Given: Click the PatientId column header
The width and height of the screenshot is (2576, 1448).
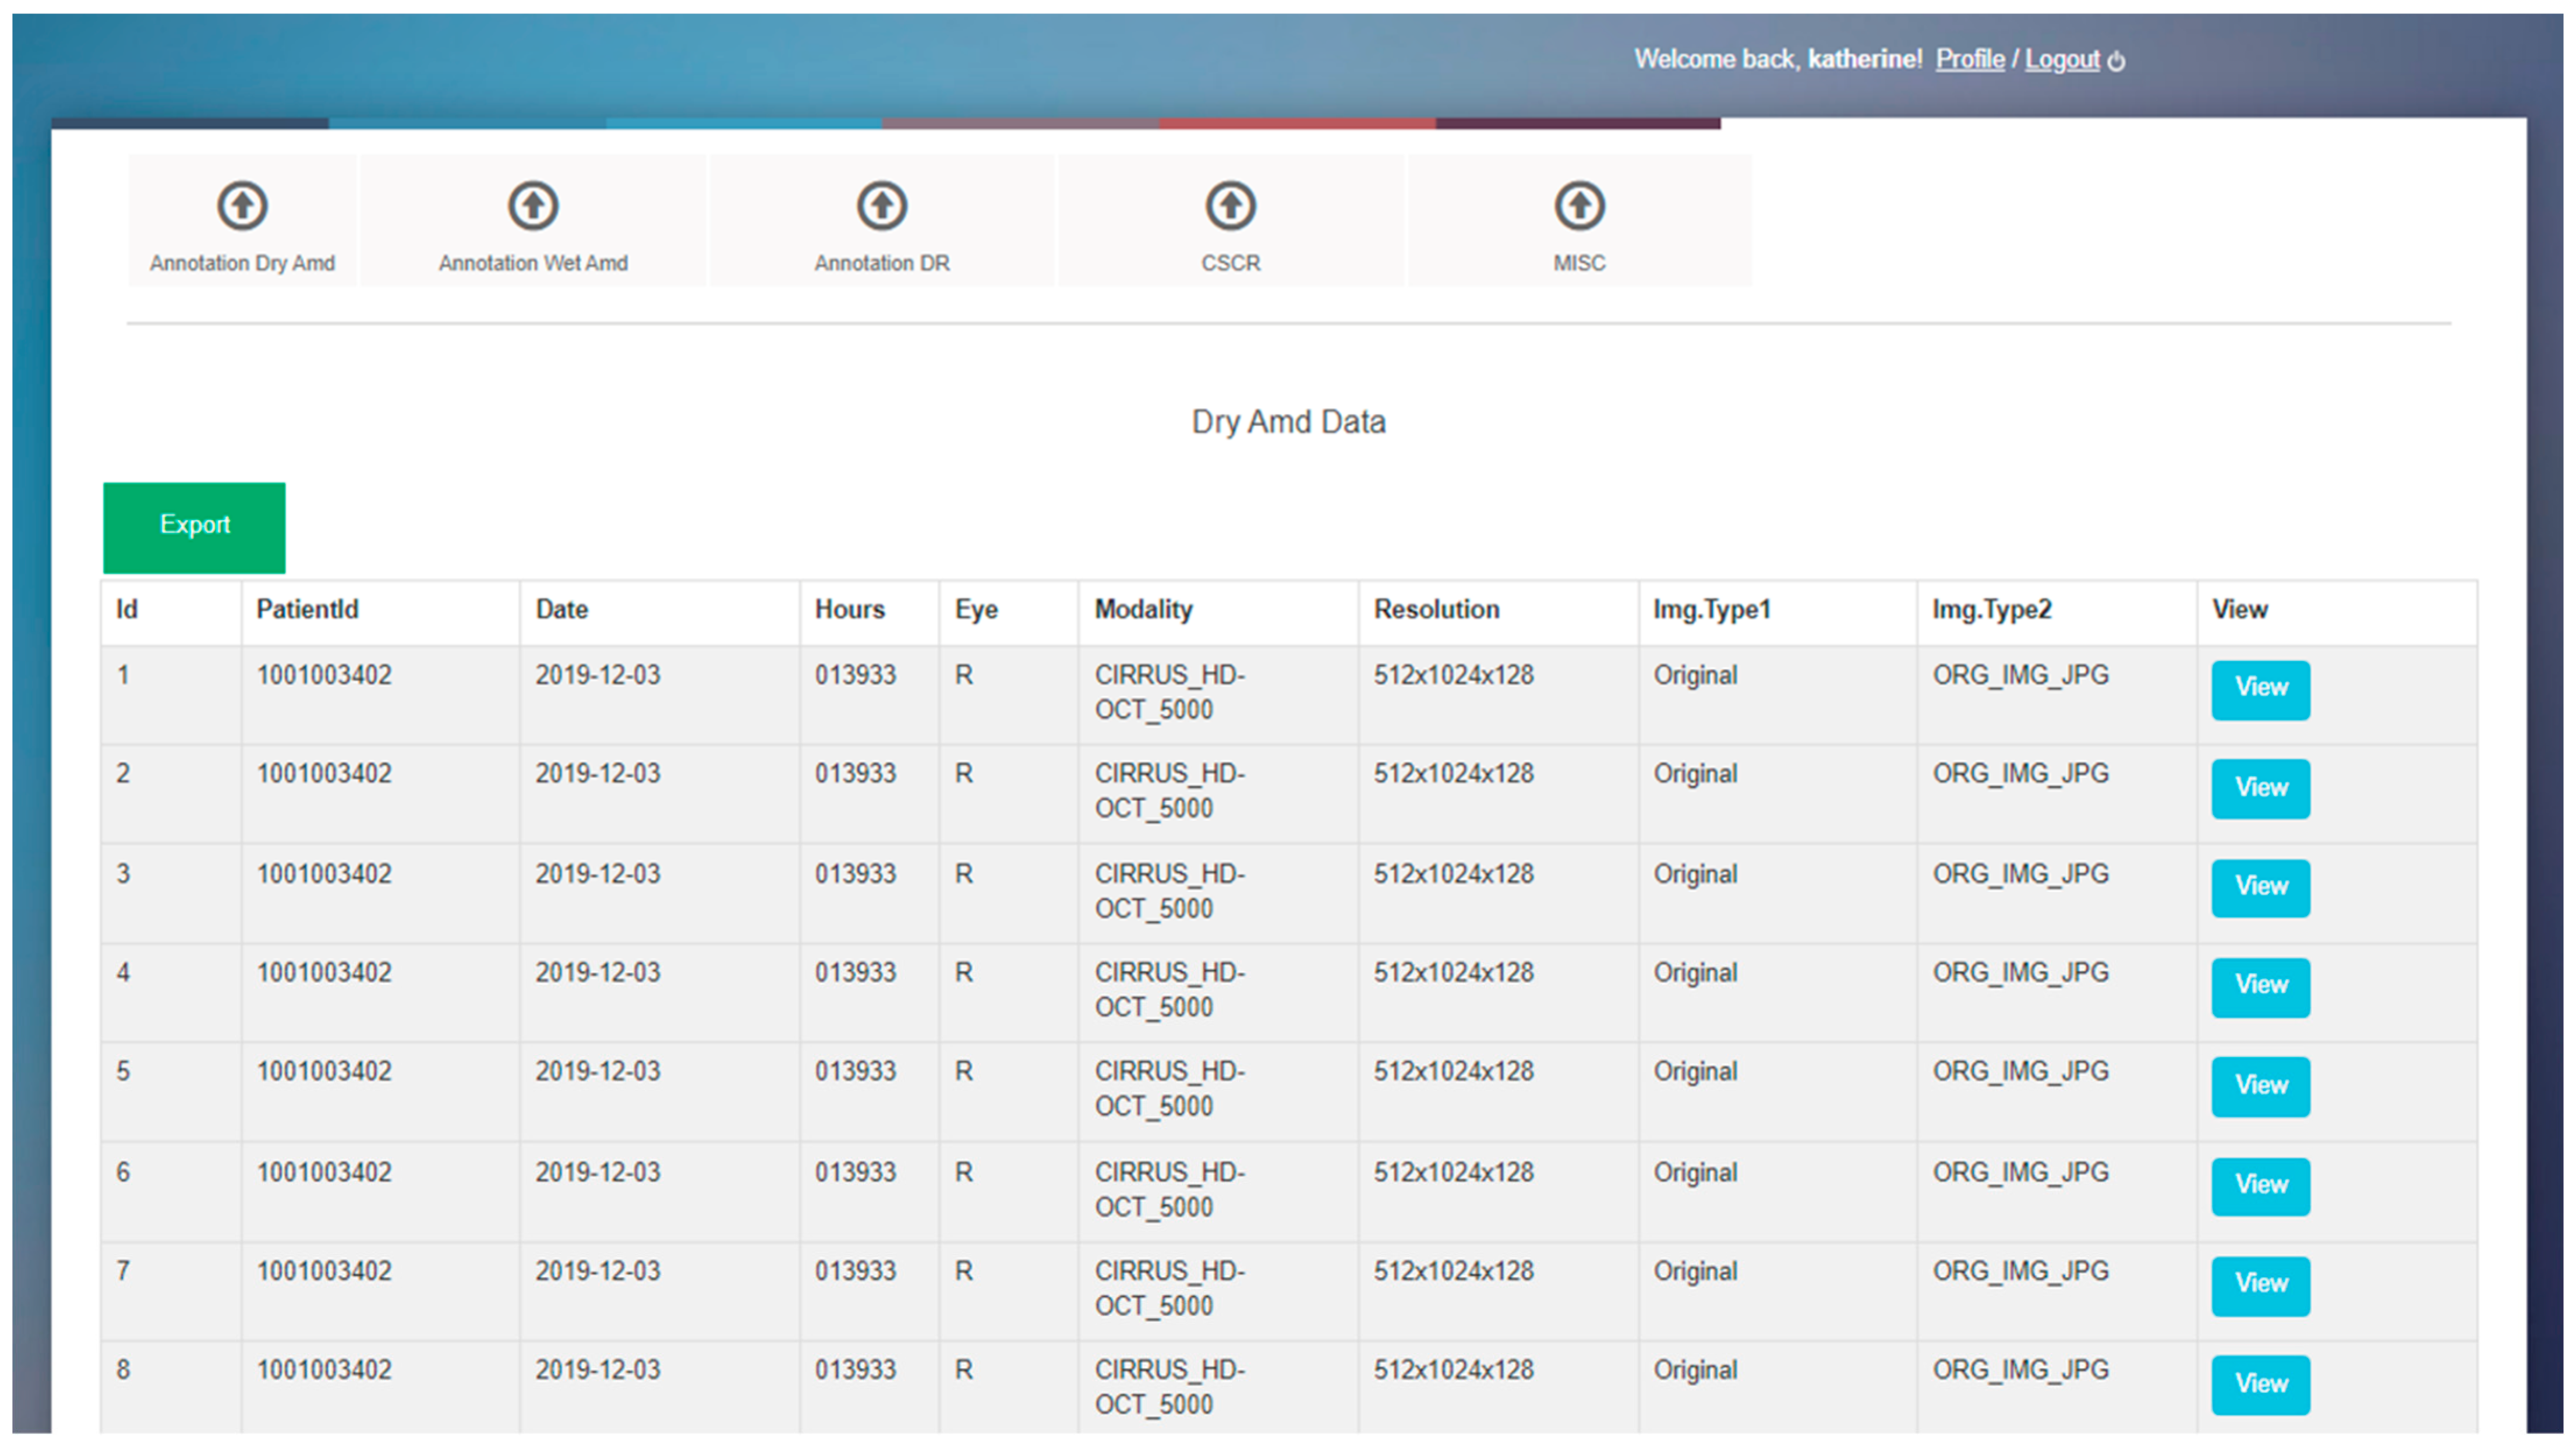Looking at the screenshot, I should (x=307, y=610).
